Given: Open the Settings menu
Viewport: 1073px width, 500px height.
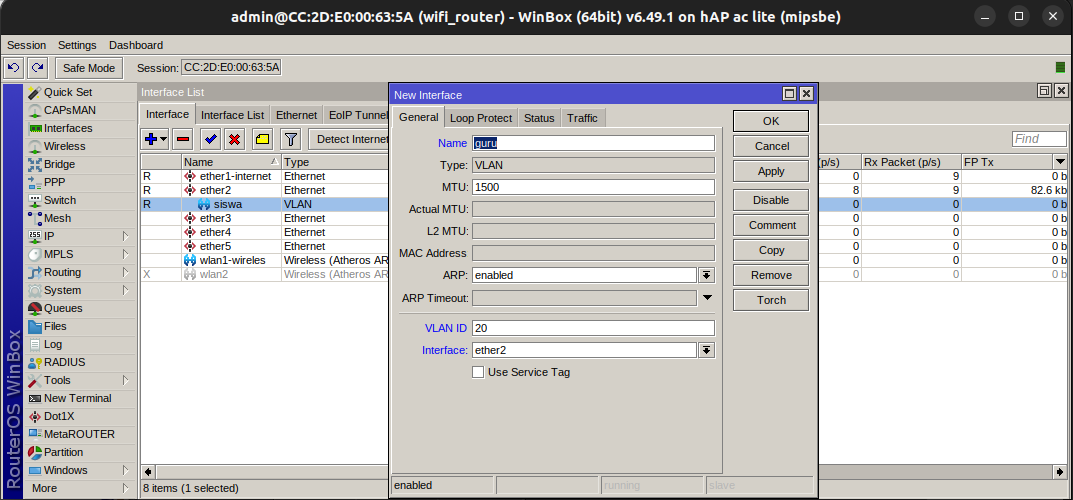Looking at the screenshot, I should click(x=77, y=45).
